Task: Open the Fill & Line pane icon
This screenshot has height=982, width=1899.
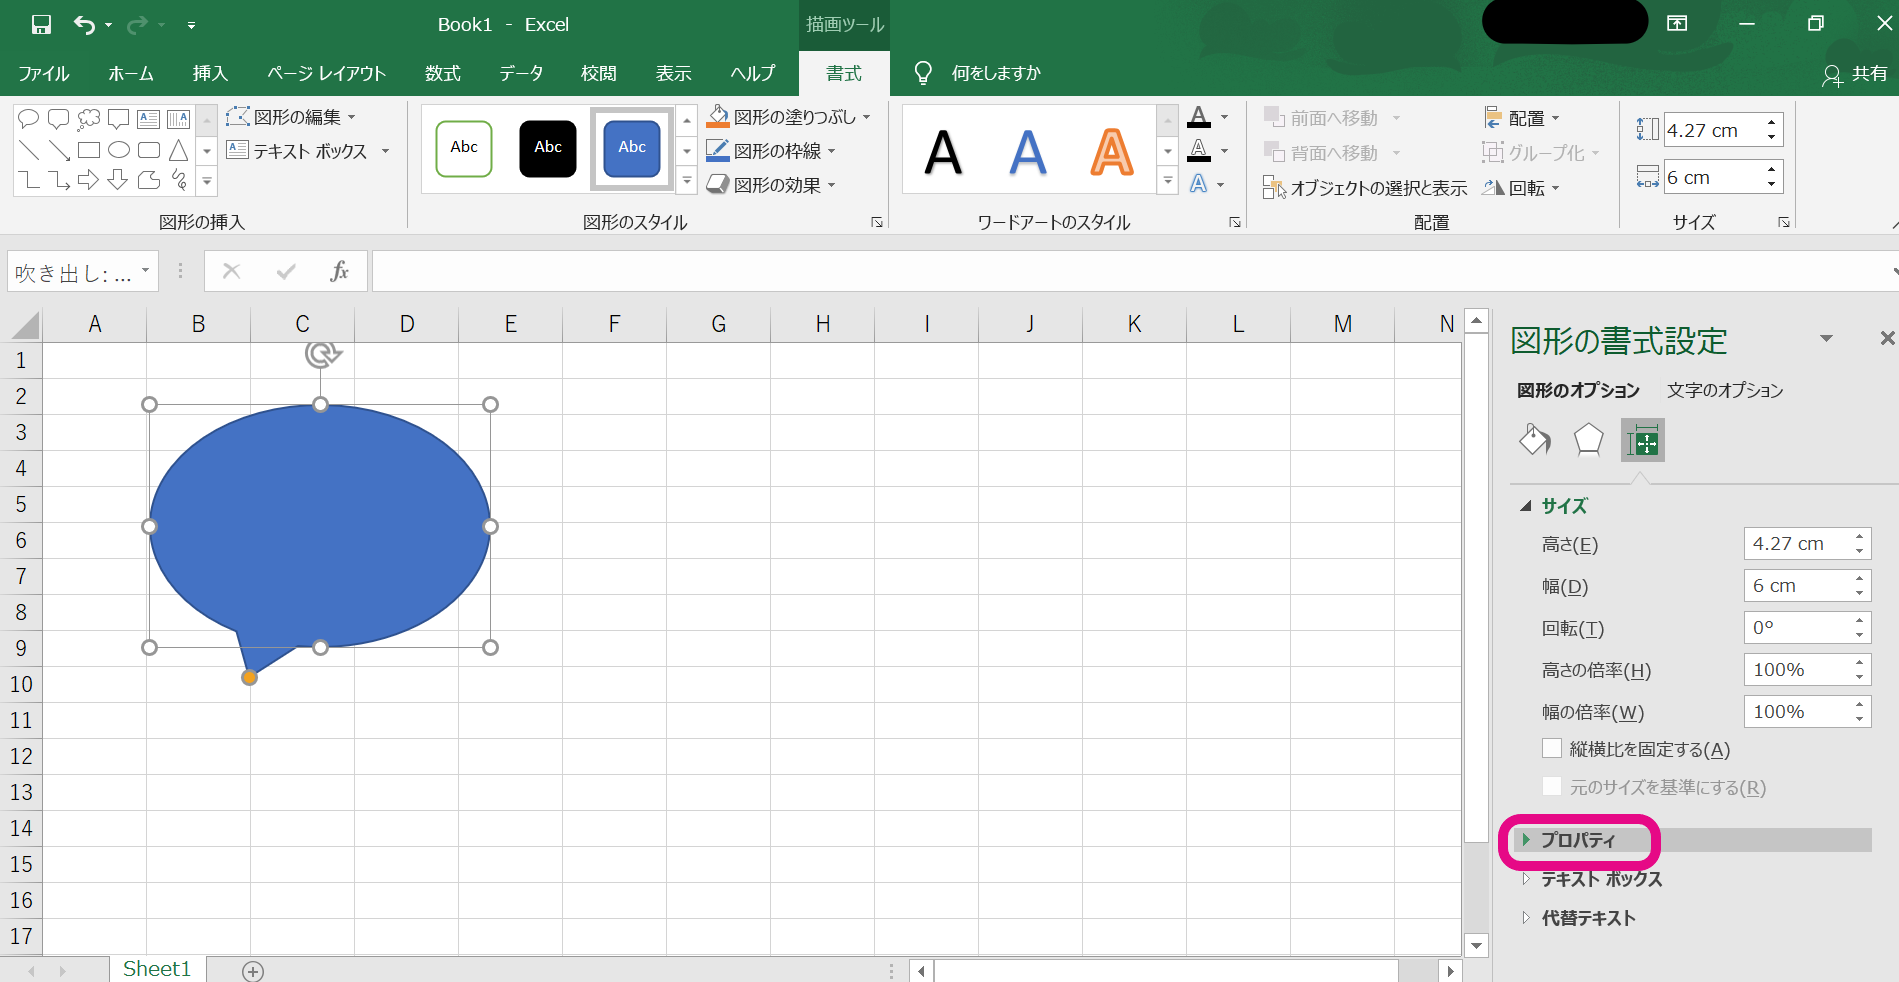Action: click(1535, 440)
